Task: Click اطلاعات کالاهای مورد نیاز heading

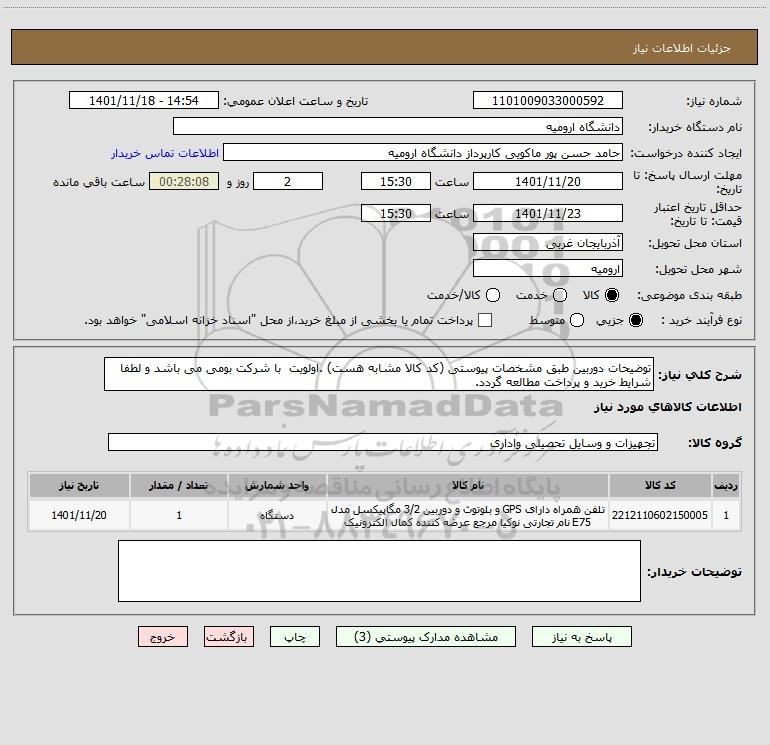Action: (668, 407)
